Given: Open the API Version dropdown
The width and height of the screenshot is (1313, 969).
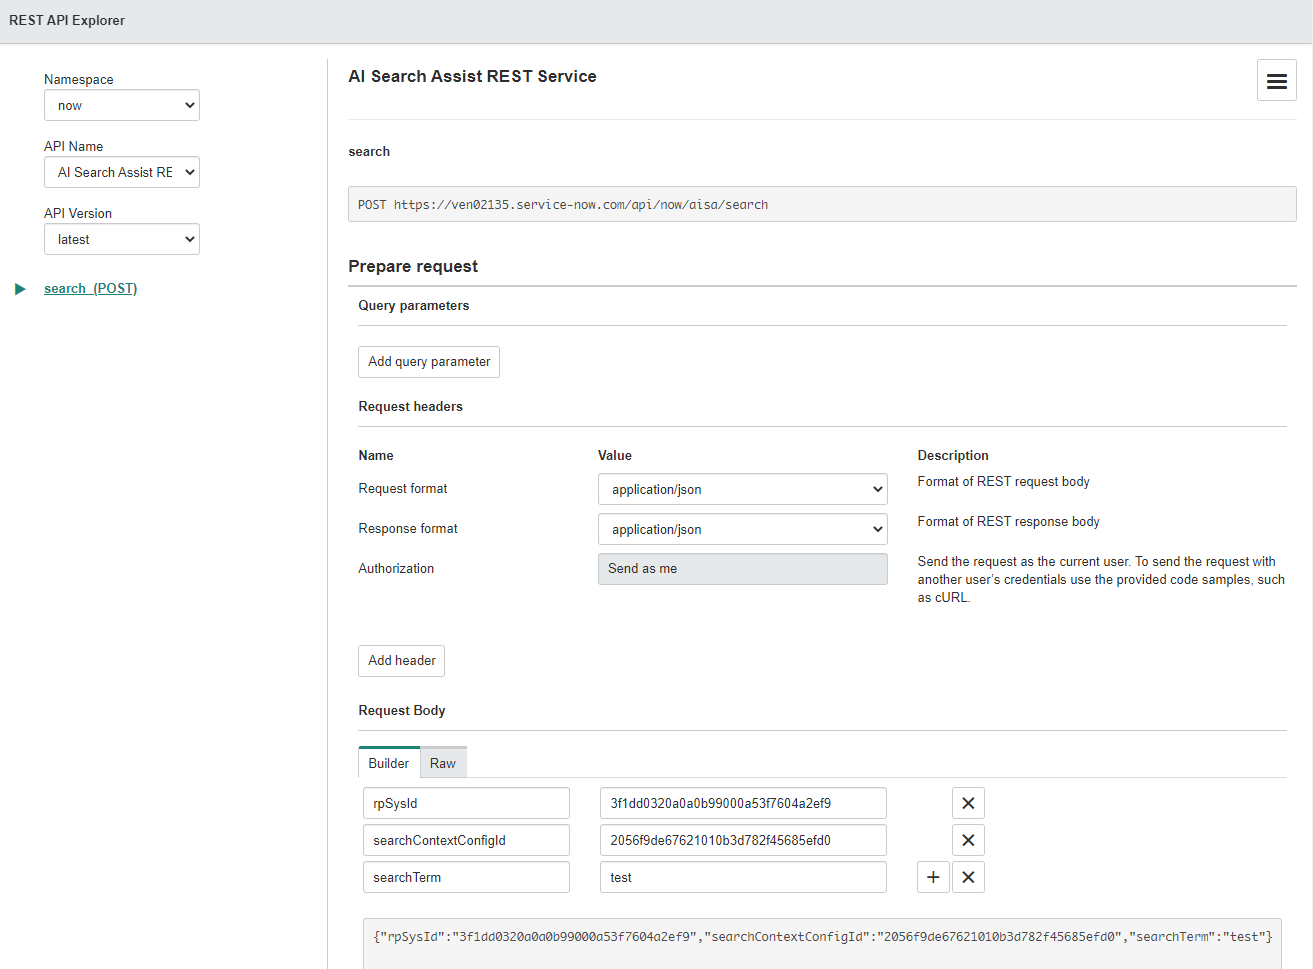Looking at the screenshot, I should point(122,239).
